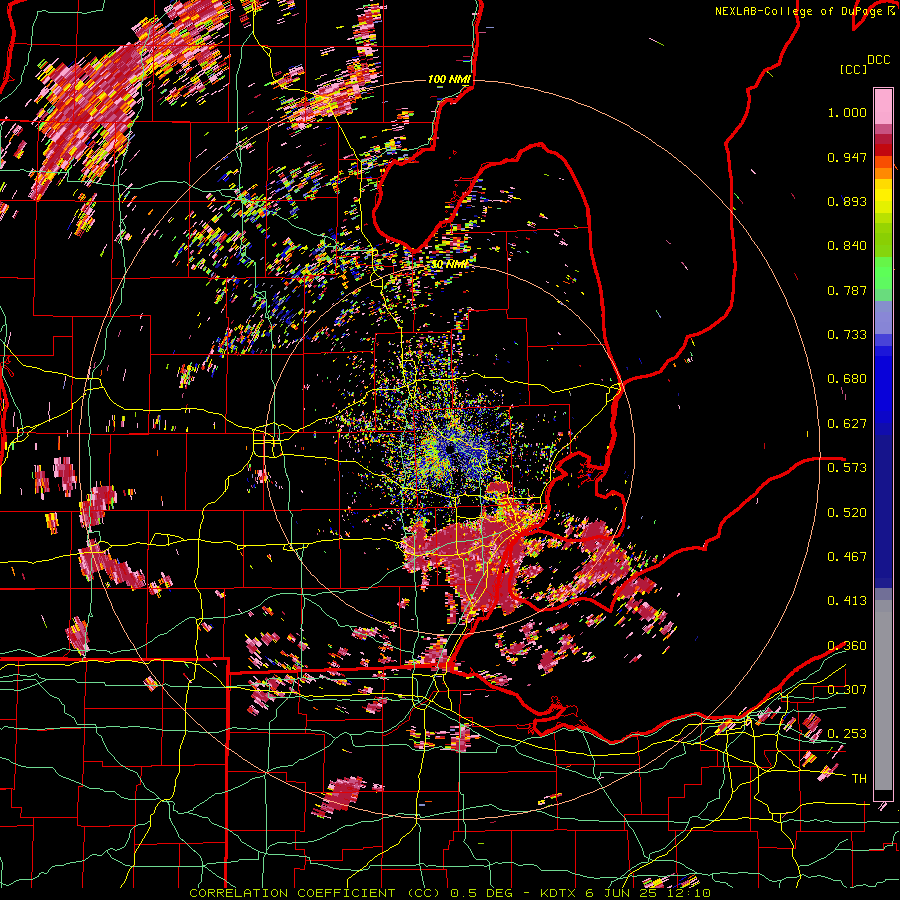
Task: Click the 0.680 scale value
Action: (847, 379)
